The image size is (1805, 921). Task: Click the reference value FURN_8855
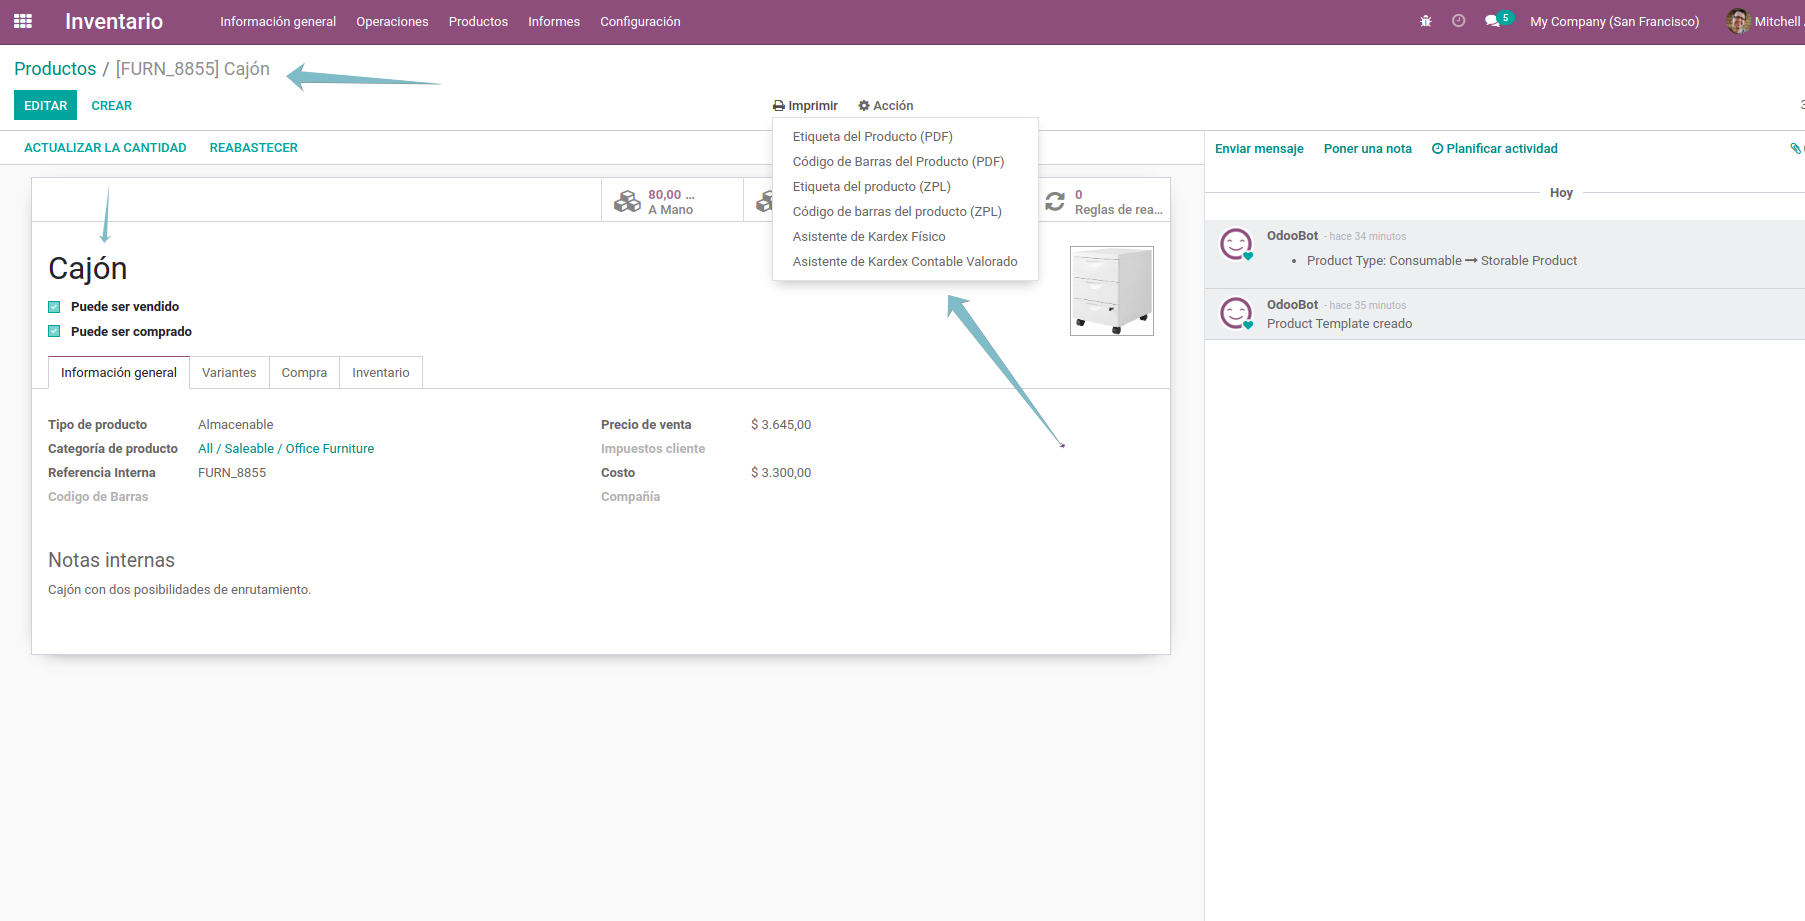[x=232, y=473]
